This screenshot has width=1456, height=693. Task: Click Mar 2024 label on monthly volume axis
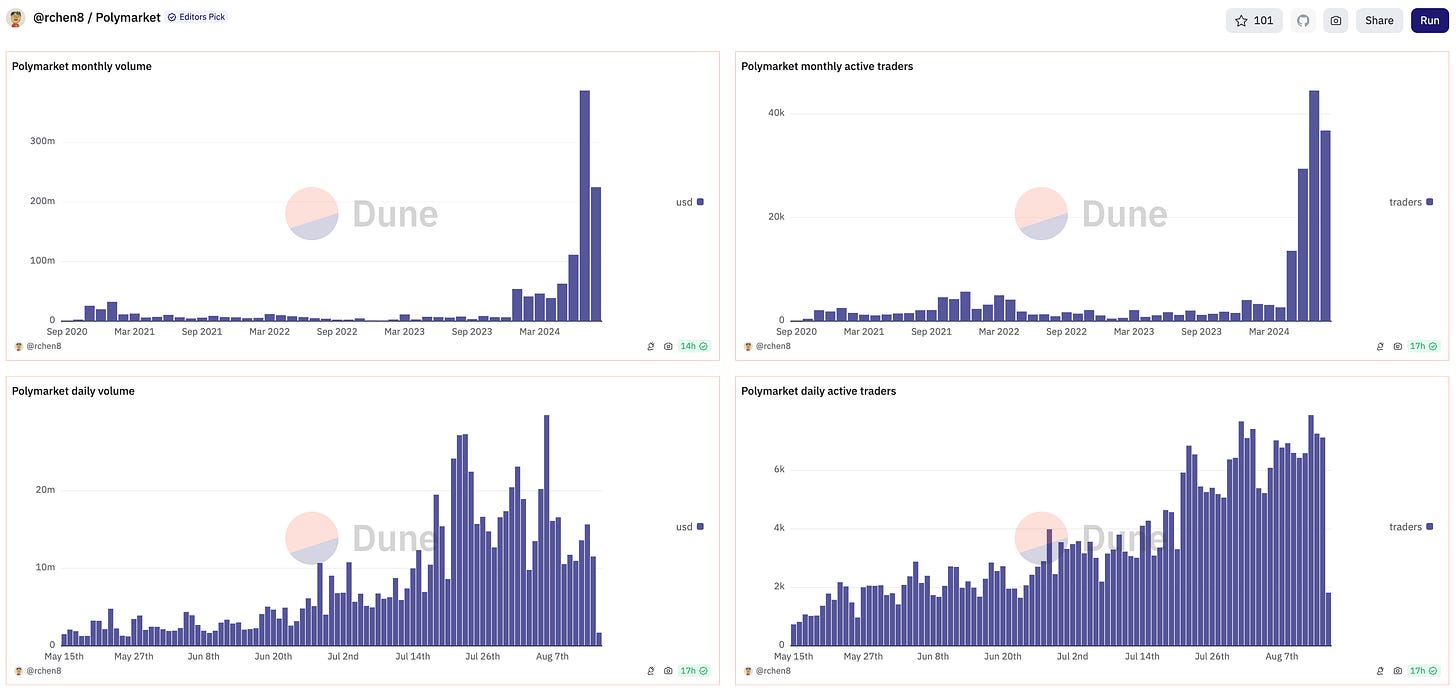point(541,331)
